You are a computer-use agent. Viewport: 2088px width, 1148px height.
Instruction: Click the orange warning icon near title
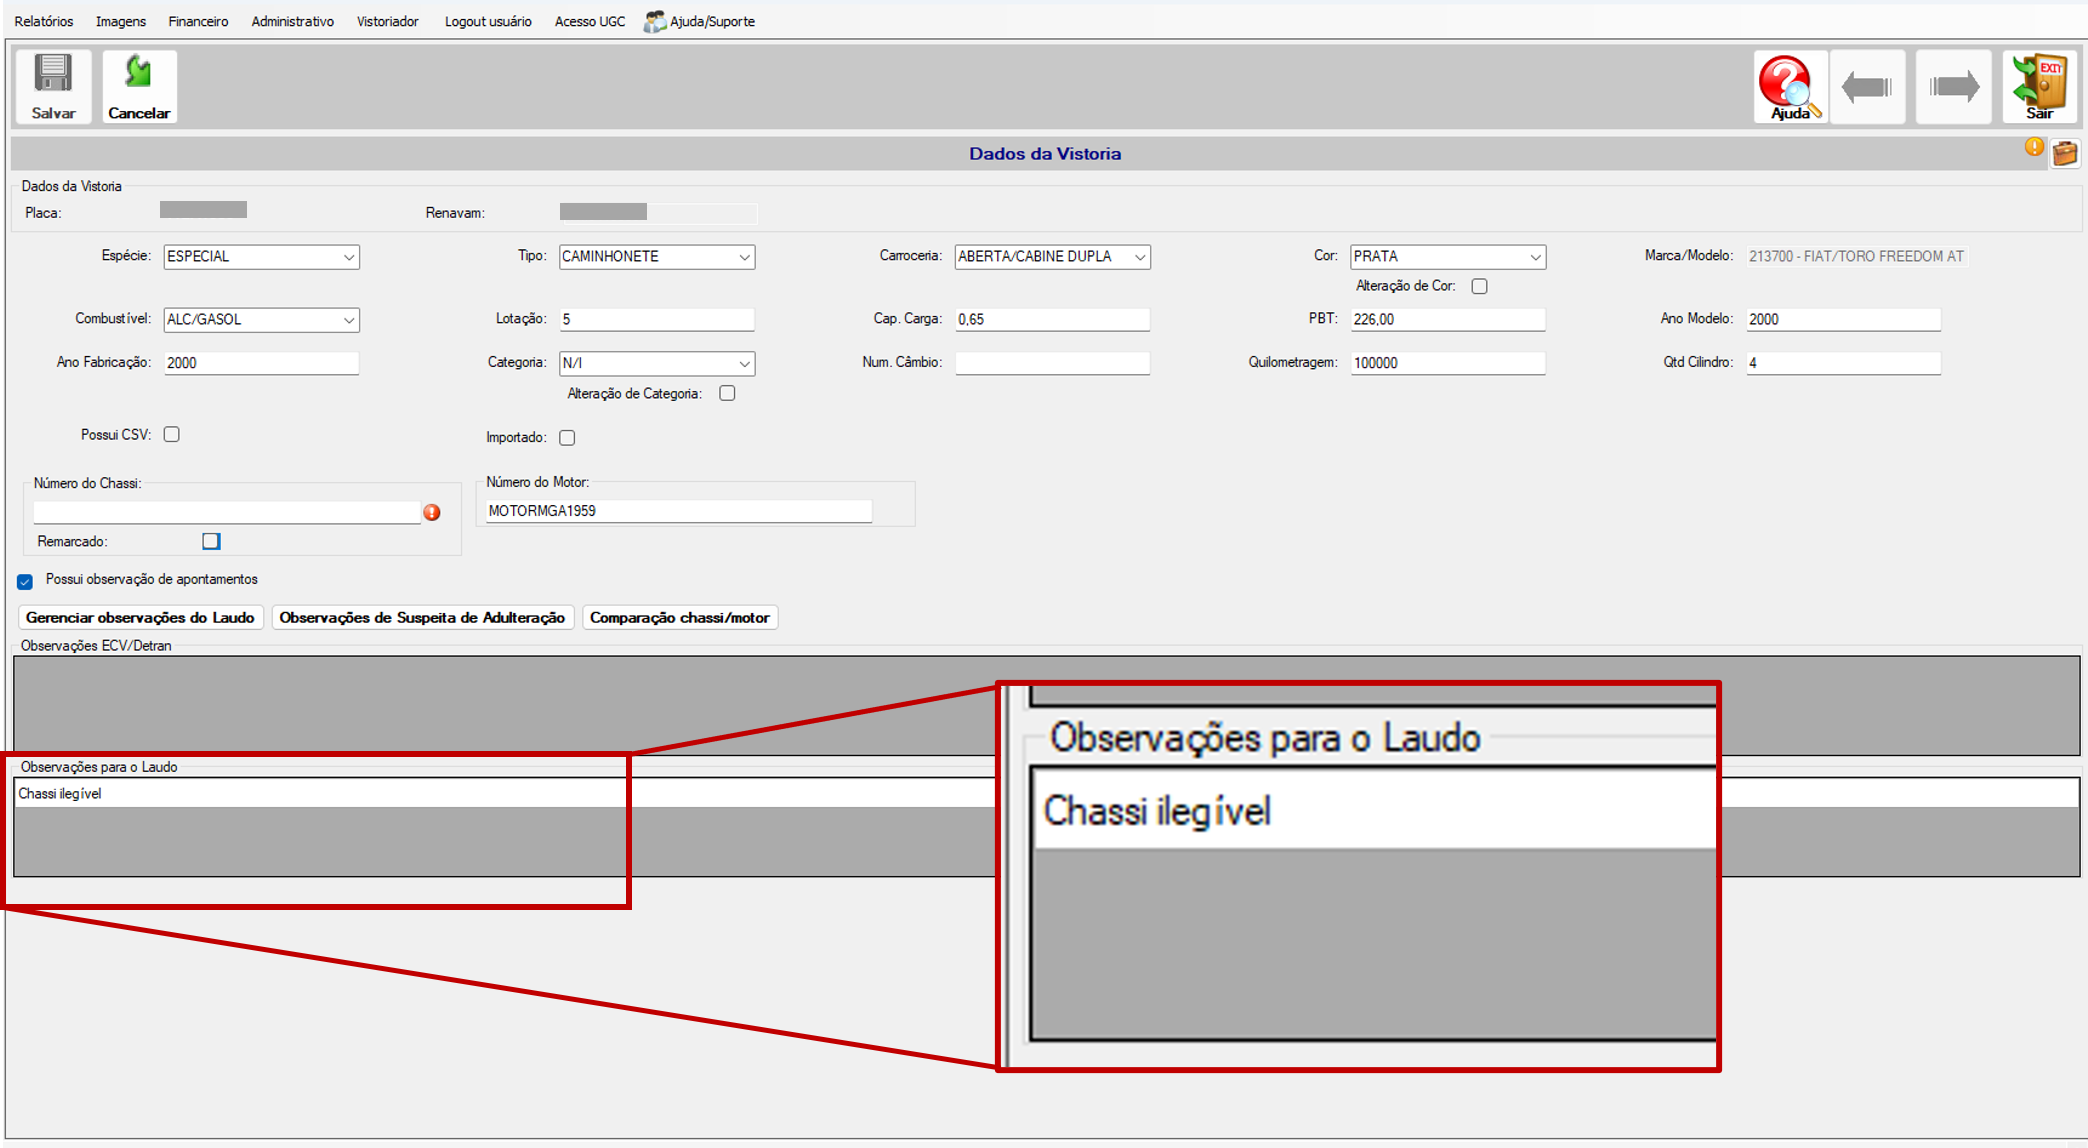[x=2034, y=147]
